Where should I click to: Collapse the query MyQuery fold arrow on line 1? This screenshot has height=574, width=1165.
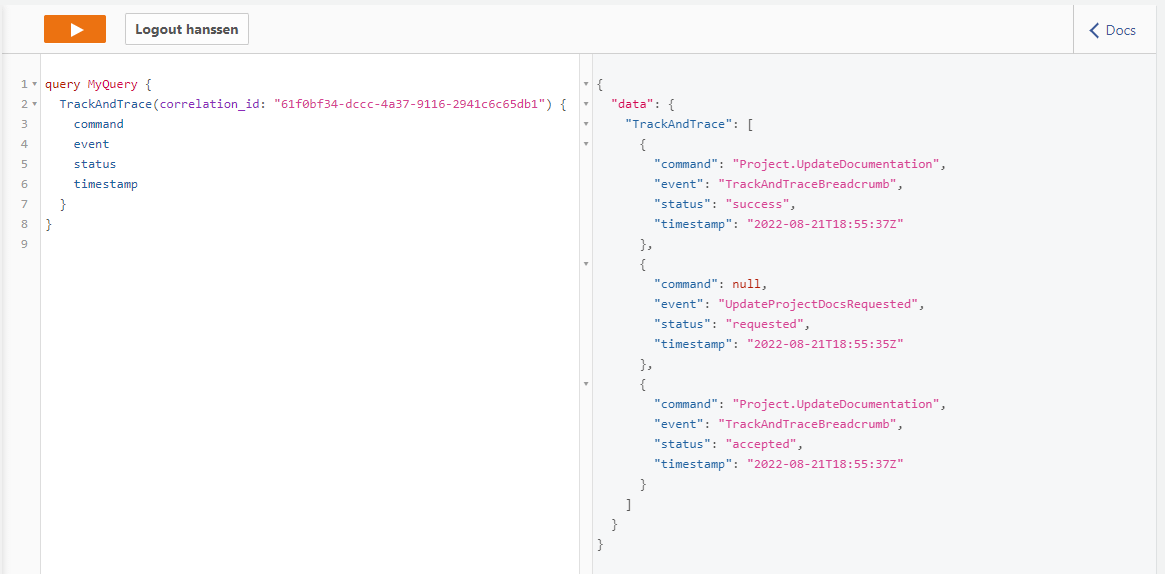click(34, 84)
